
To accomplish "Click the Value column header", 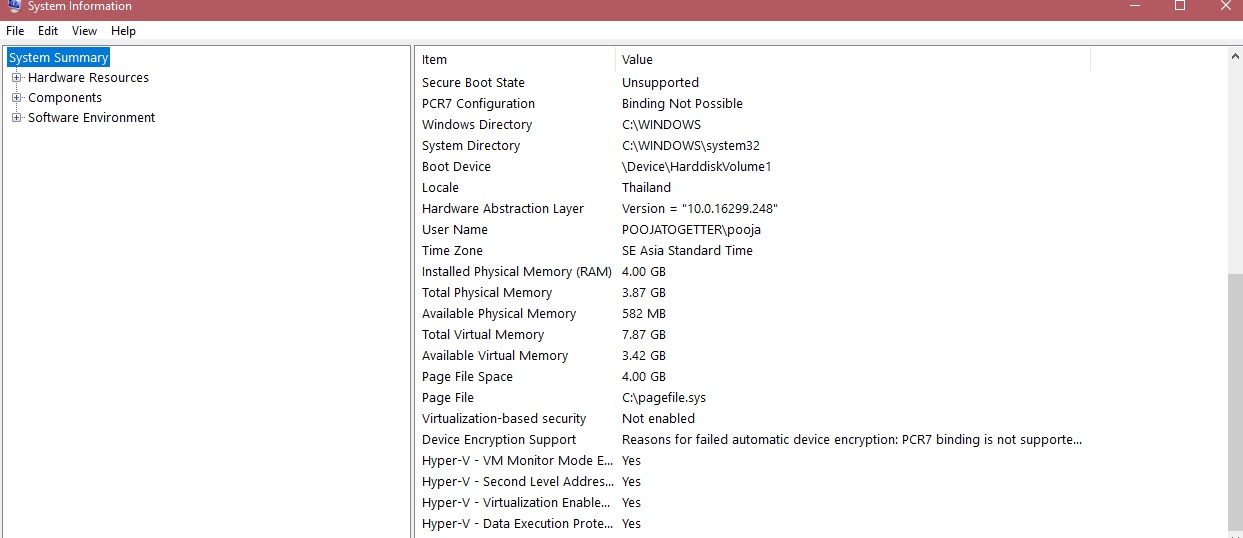I will pos(850,60).
